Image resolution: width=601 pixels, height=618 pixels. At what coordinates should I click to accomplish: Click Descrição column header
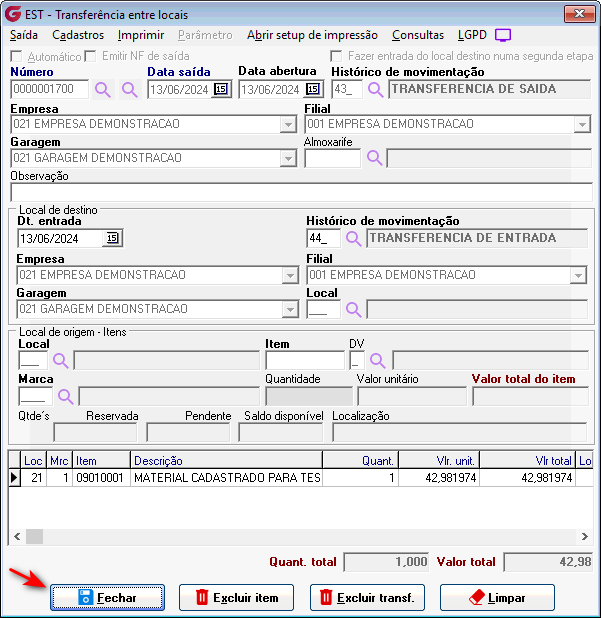(x=226, y=460)
